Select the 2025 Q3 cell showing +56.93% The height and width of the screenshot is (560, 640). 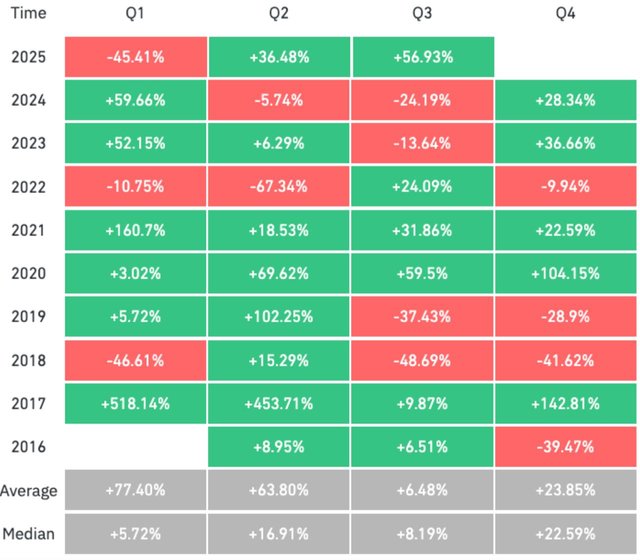coord(423,57)
